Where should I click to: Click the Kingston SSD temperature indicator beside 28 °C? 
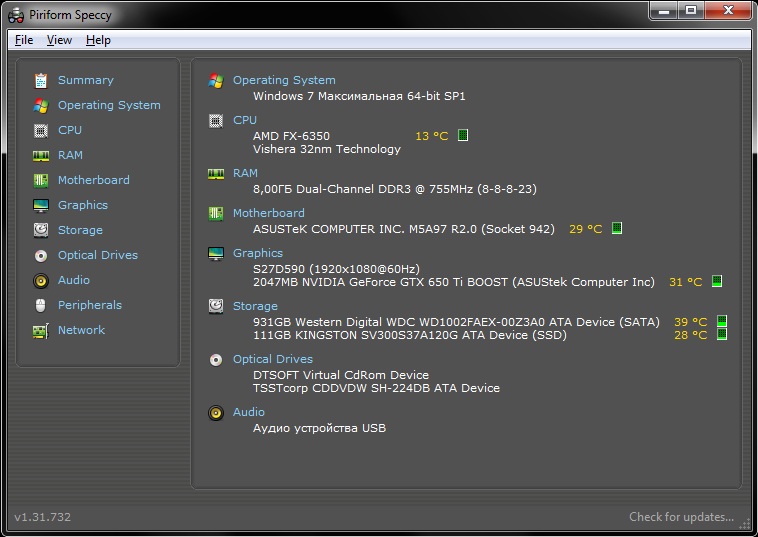coord(722,334)
